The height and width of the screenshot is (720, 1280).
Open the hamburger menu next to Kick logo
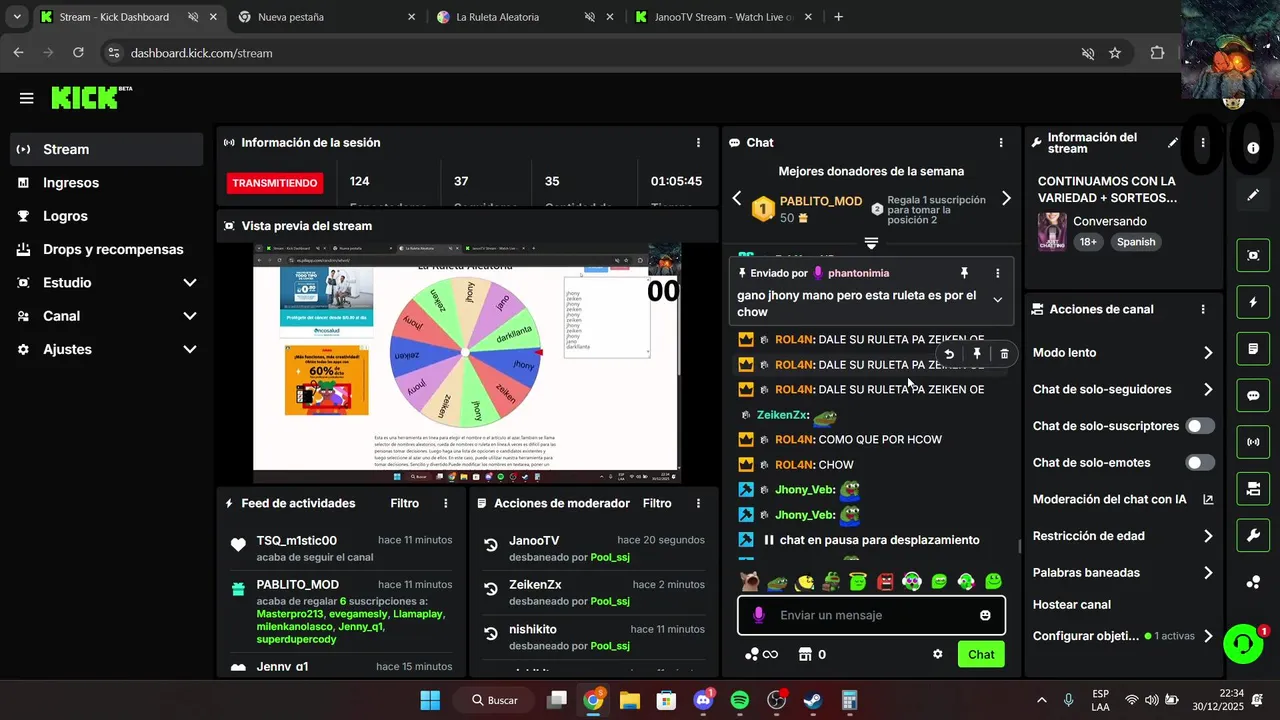(x=26, y=98)
